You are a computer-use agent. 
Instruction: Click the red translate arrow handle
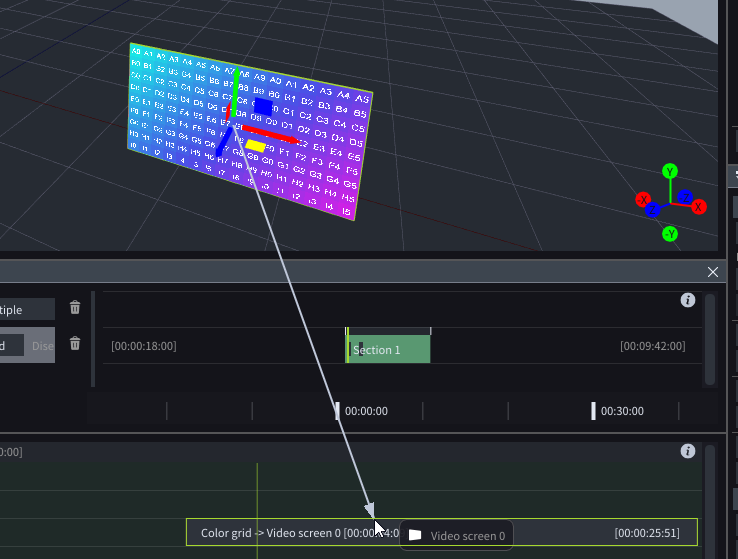[272, 134]
